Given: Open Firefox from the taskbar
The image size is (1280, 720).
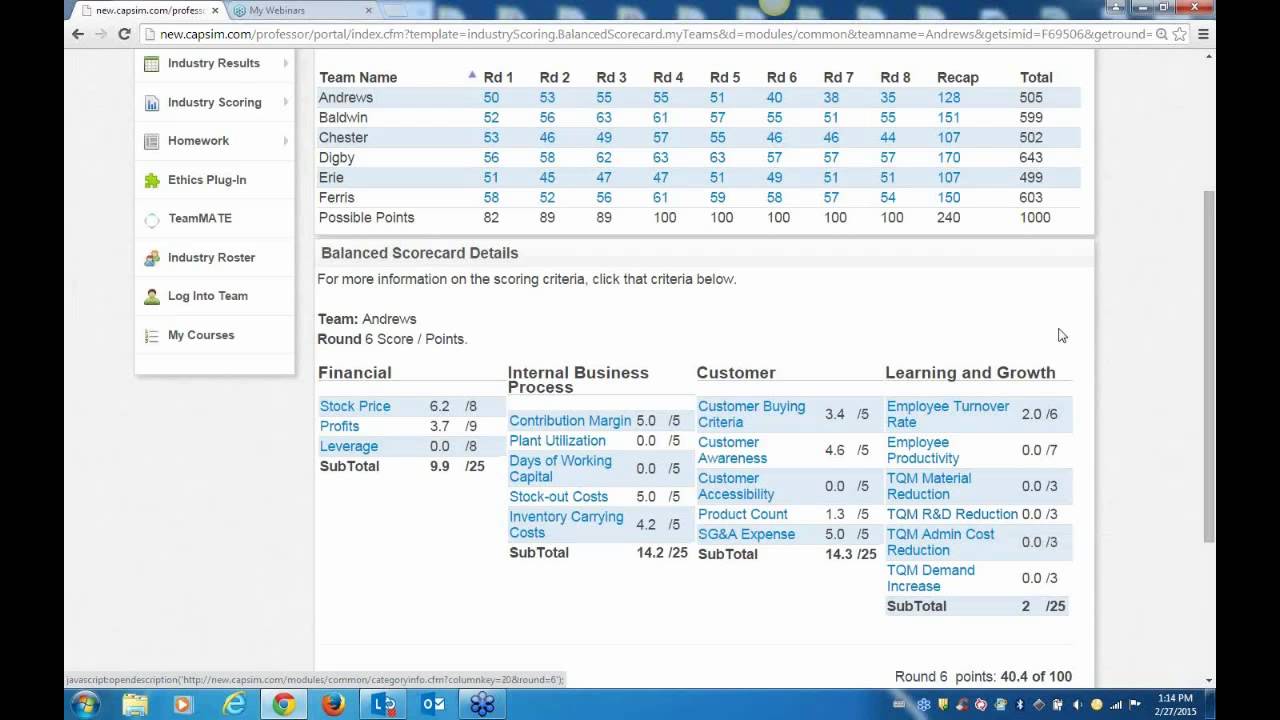Looking at the screenshot, I should click(333, 704).
